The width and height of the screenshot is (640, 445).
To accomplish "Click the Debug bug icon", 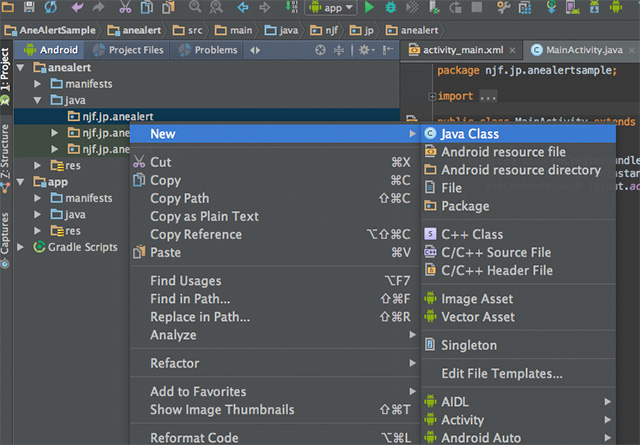I will tap(391, 7).
